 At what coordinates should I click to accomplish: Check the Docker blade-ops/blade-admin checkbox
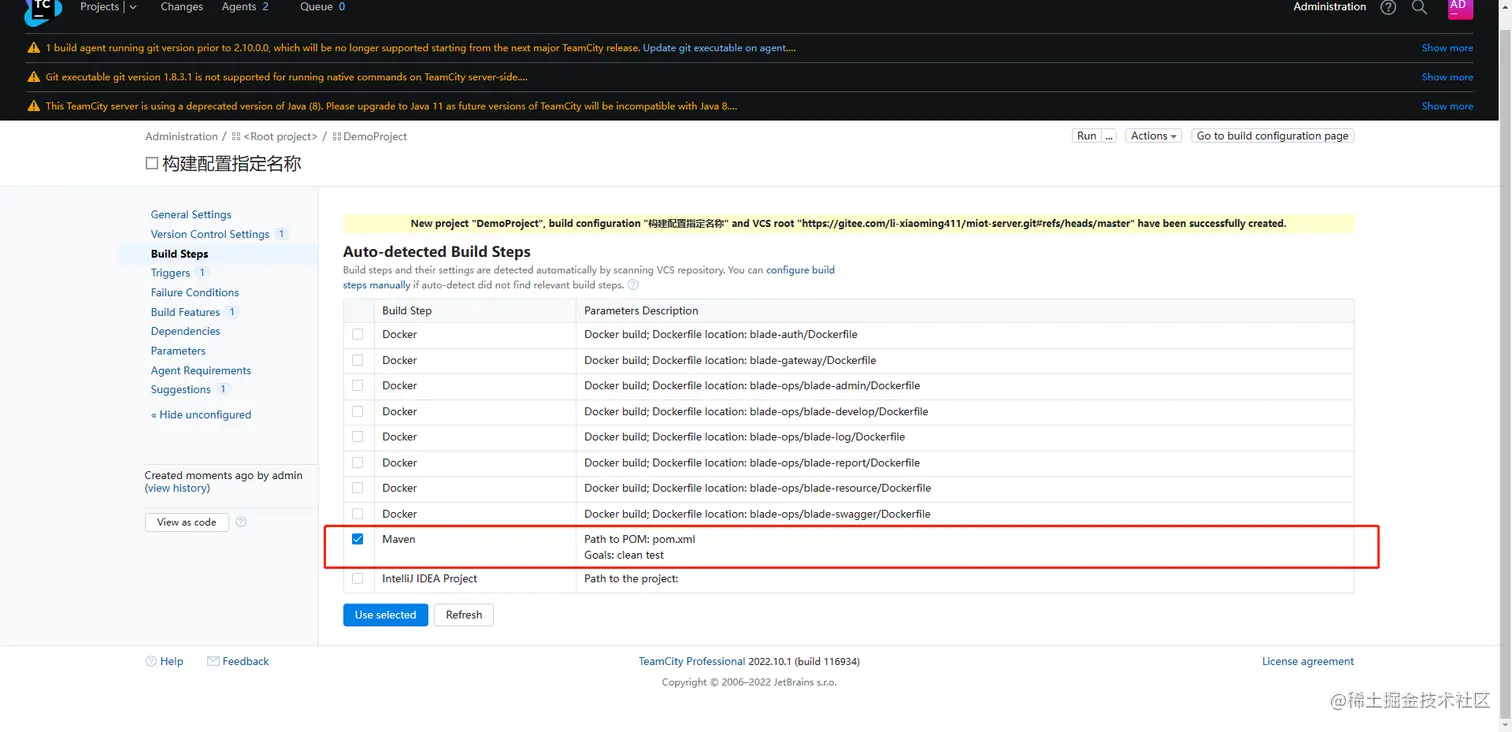tap(358, 385)
